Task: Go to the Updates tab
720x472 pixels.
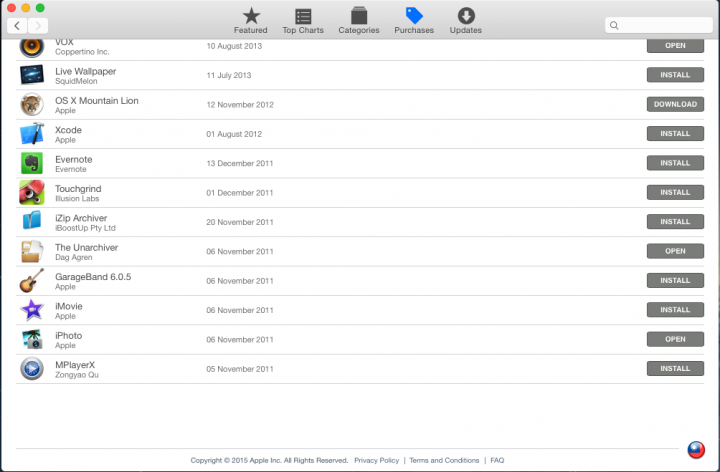Action: 466,21
